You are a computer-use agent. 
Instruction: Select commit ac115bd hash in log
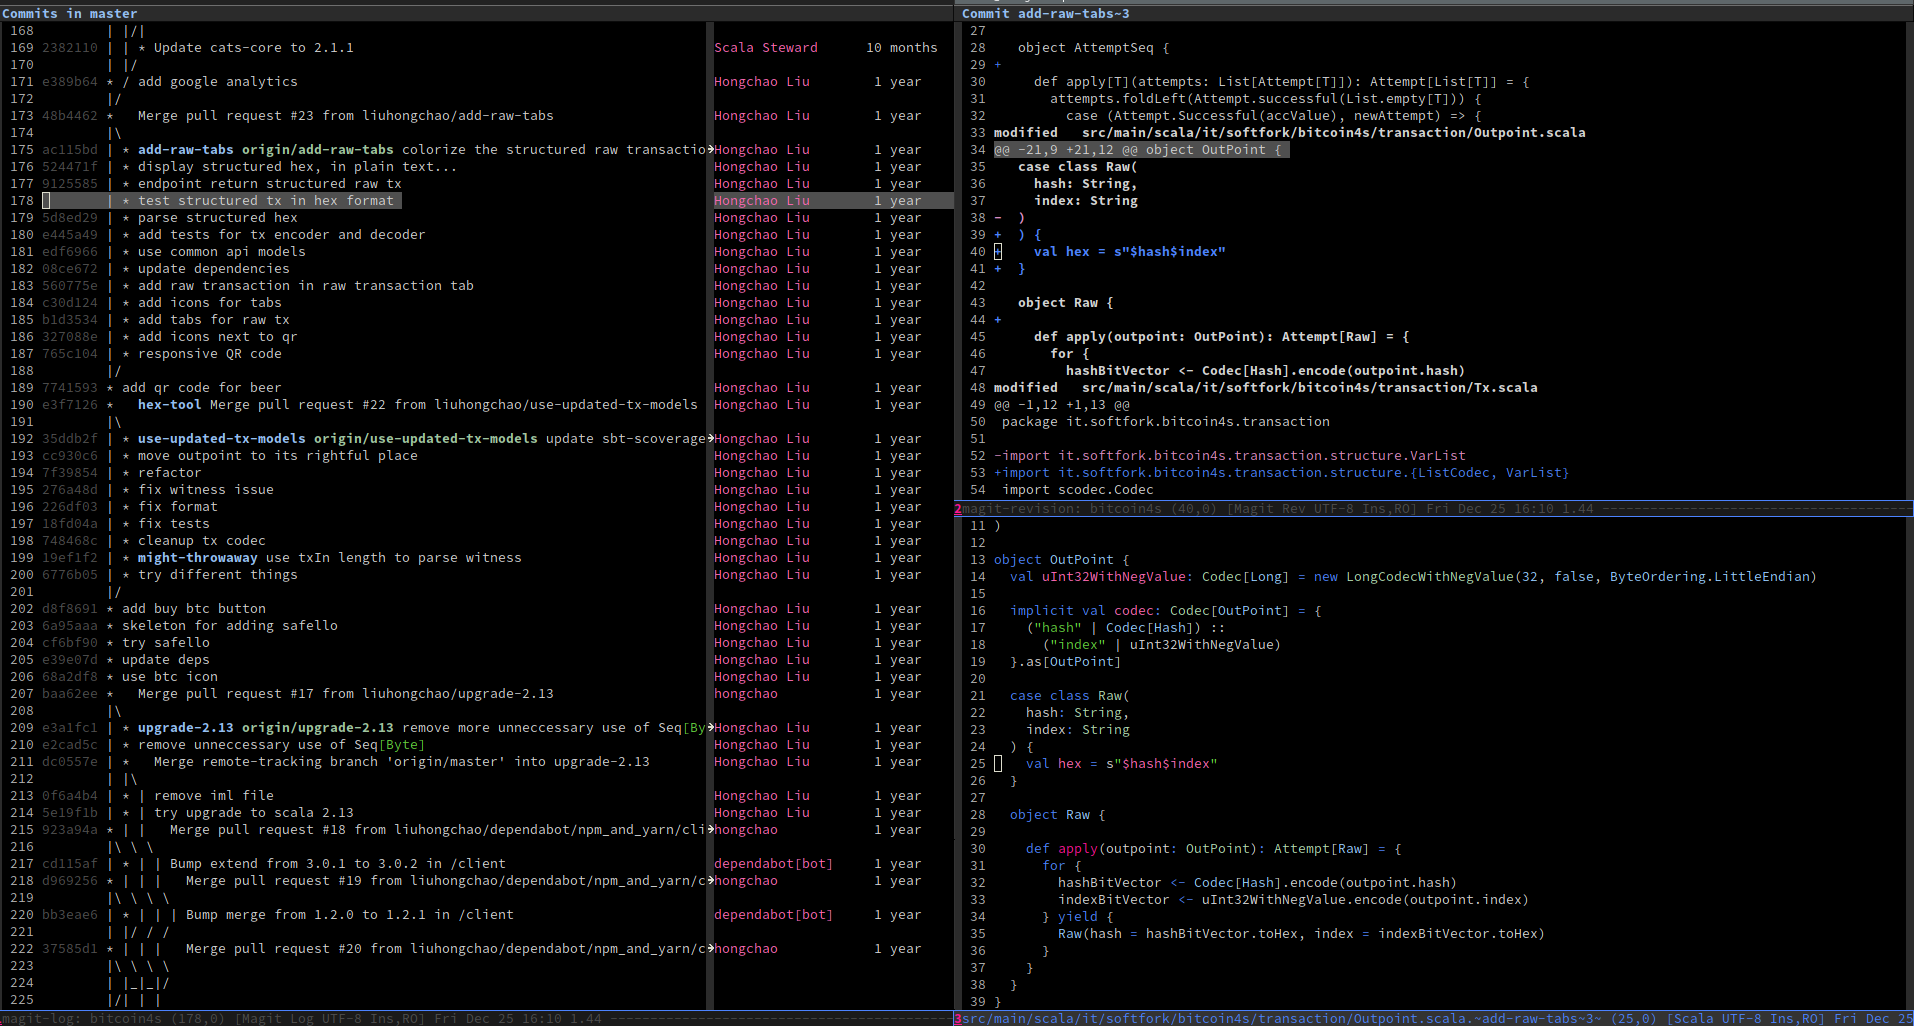[70, 150]
